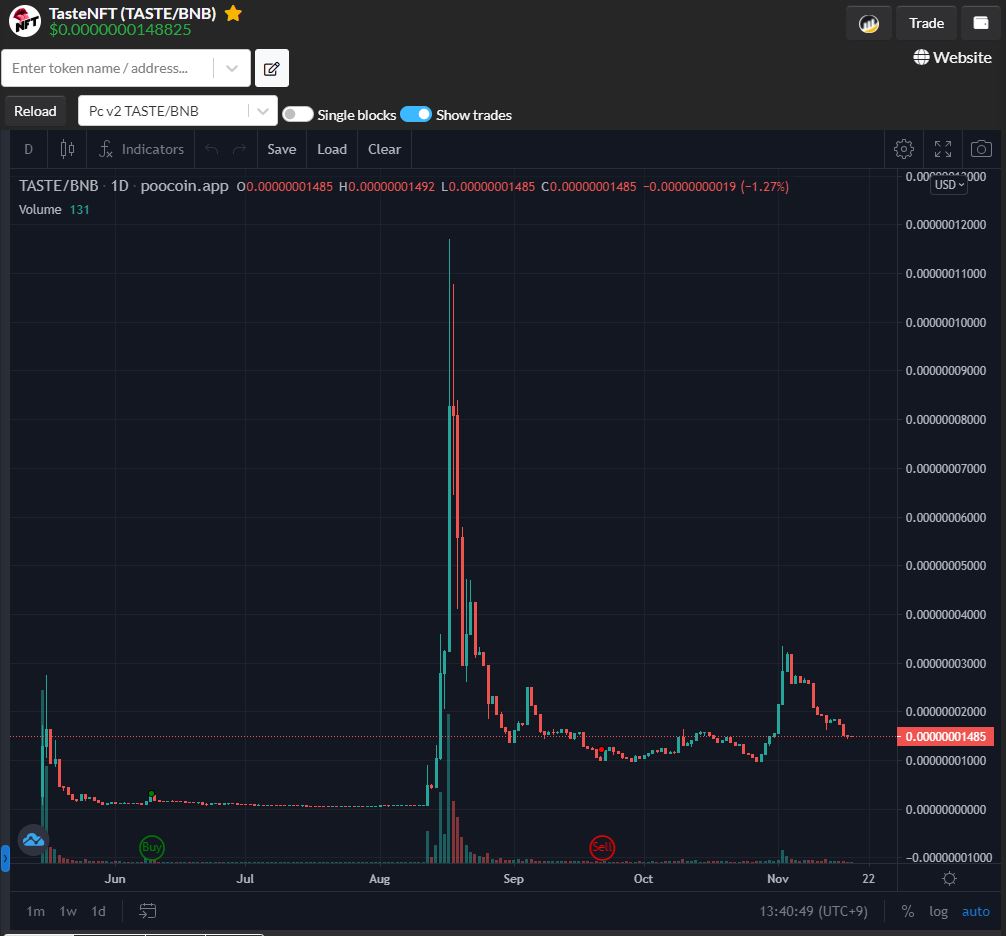Image resolution: width=1006 pixels, height=936 pixels.
Task: Click the Reload button
Action: (x=35, y=111)
